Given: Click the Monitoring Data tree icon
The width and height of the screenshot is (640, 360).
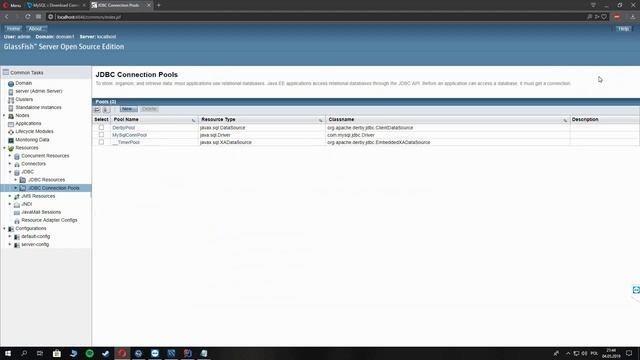Looking at the screenshot, I should (11, 140).
